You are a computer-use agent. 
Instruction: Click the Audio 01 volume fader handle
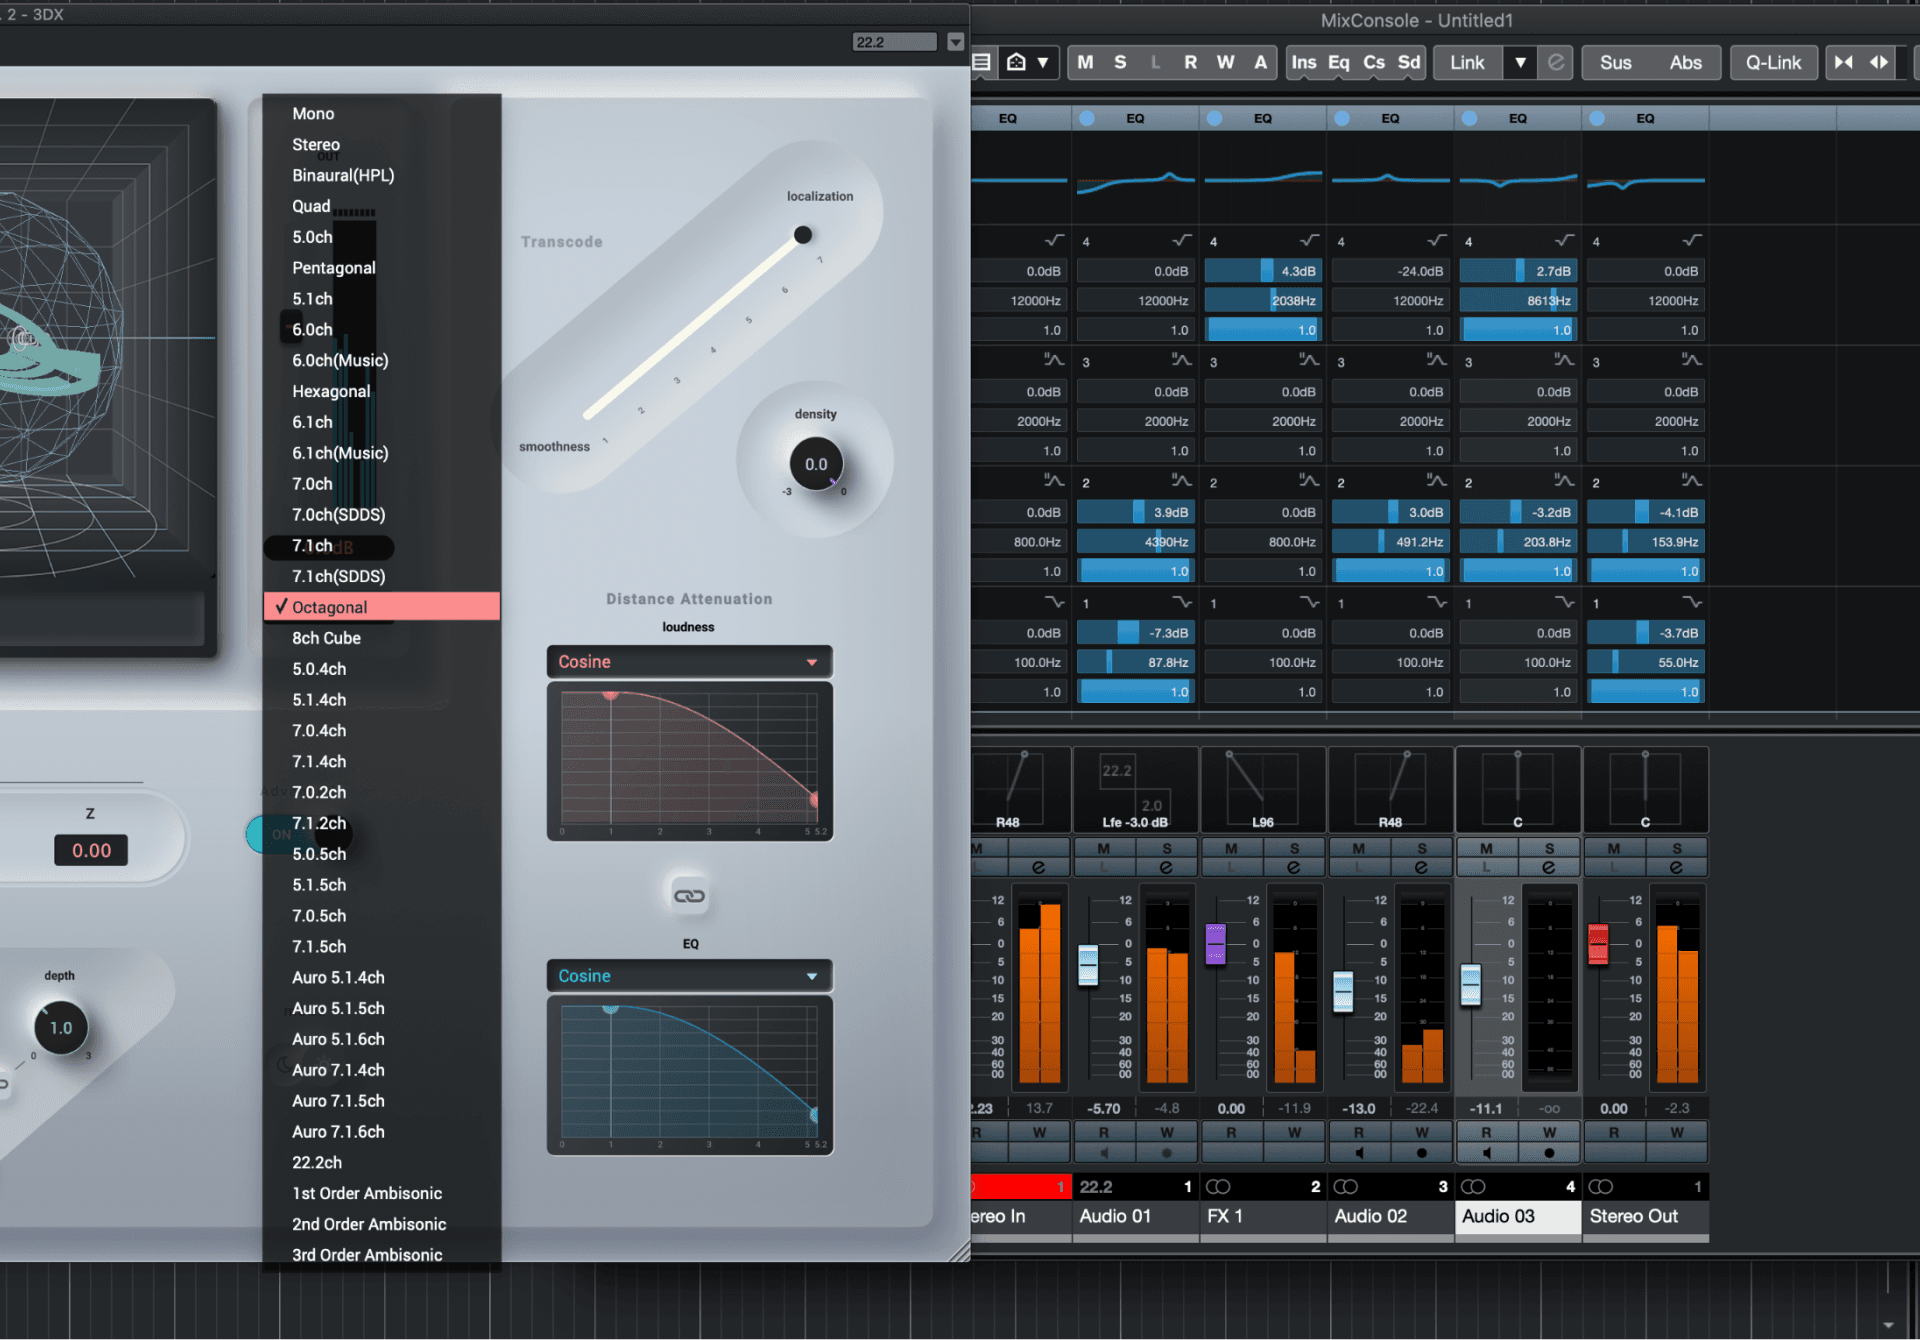(1088, 965)
